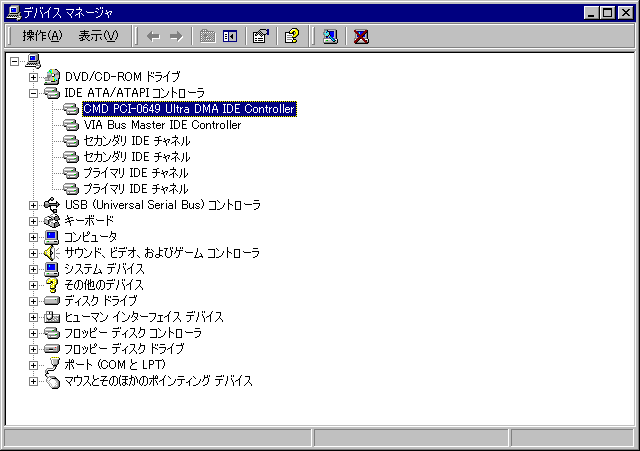Click the フロッピー ディスク ドライブ icon
The width and height of the screenshot is (640, 451).
[52, 349]
